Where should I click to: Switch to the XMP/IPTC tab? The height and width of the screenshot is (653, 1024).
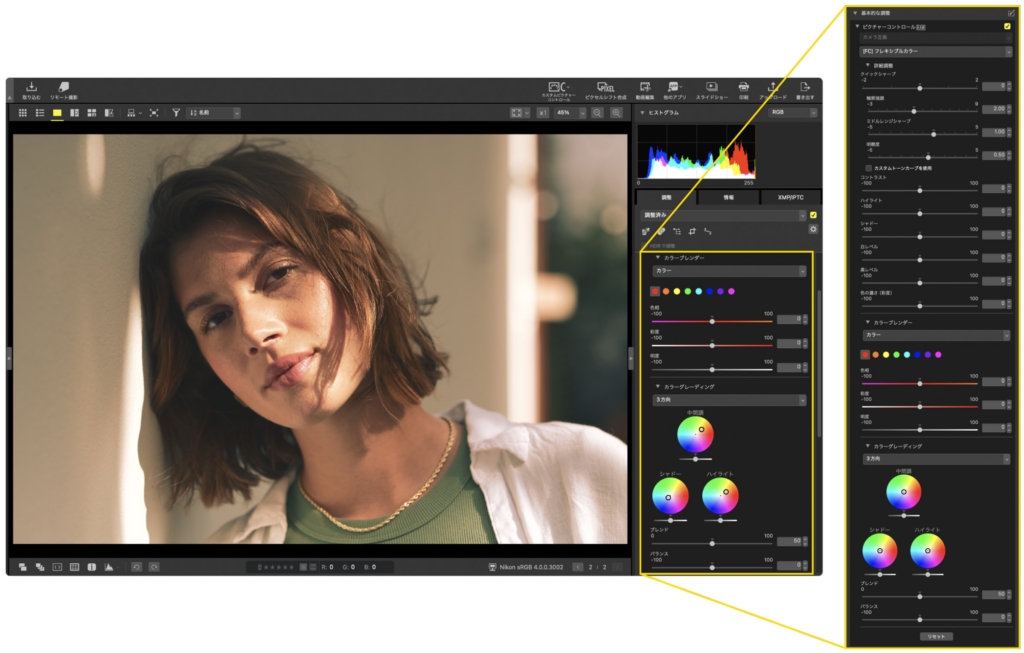(x=790, y=197)
